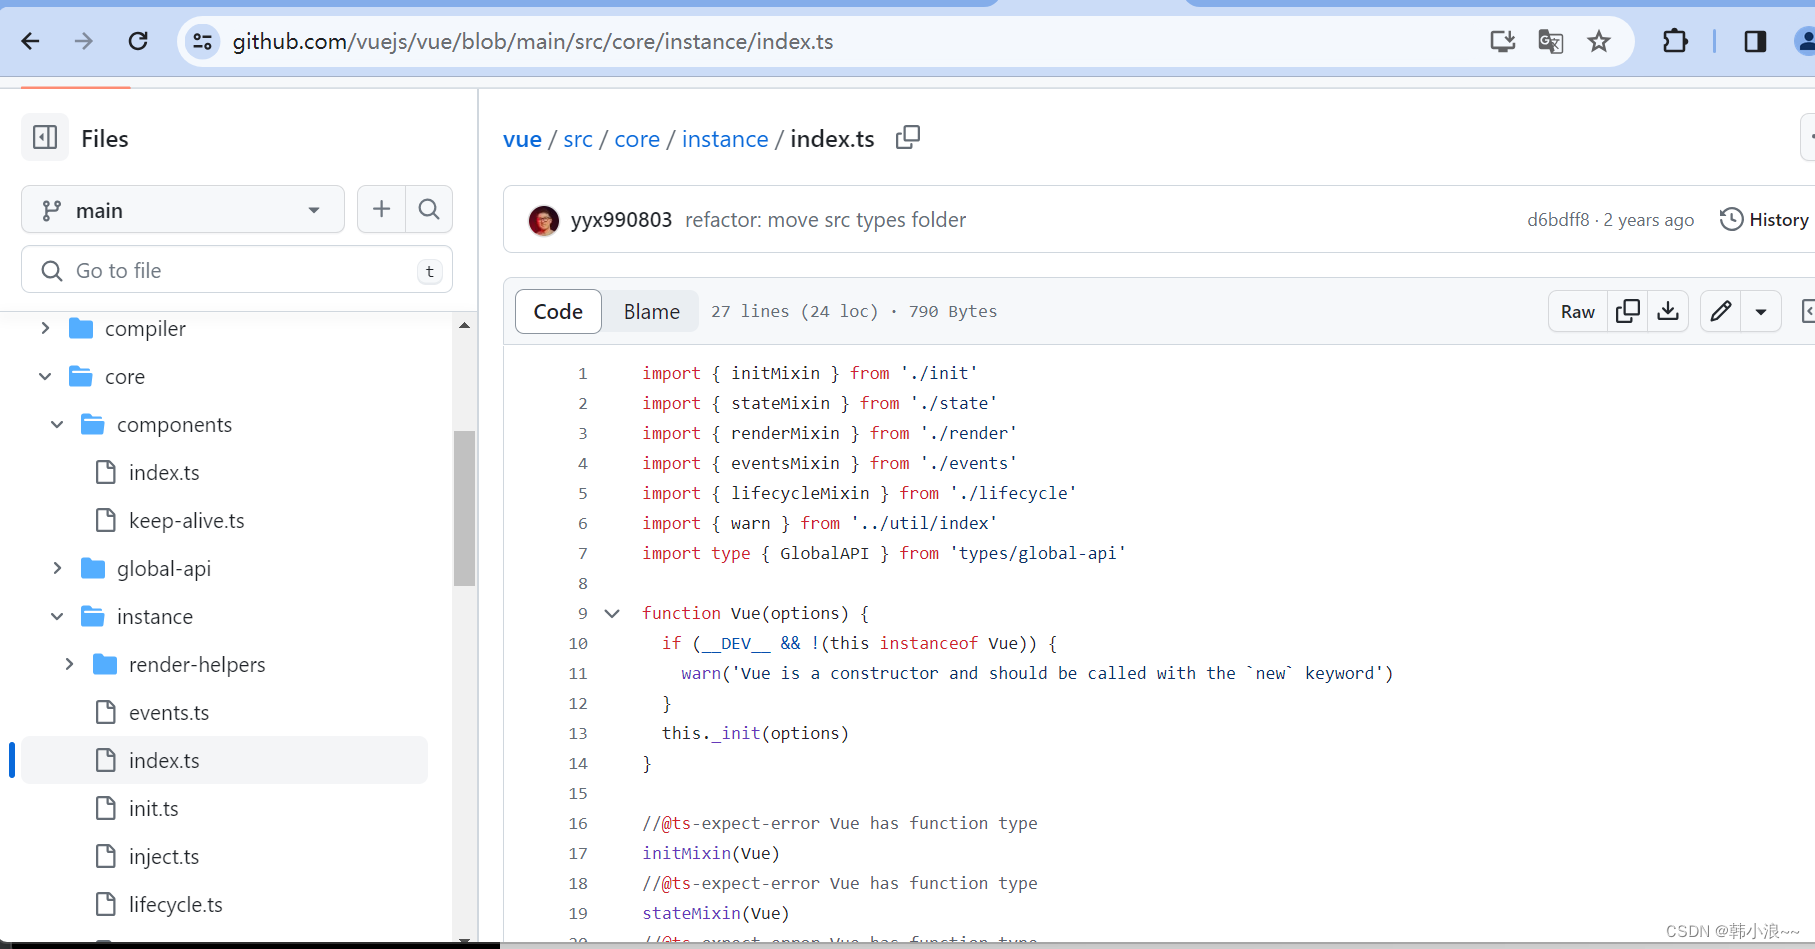Open commit message refactor: move src types folder
This screenshot has width=1815, height=949.
pos(825,219)
